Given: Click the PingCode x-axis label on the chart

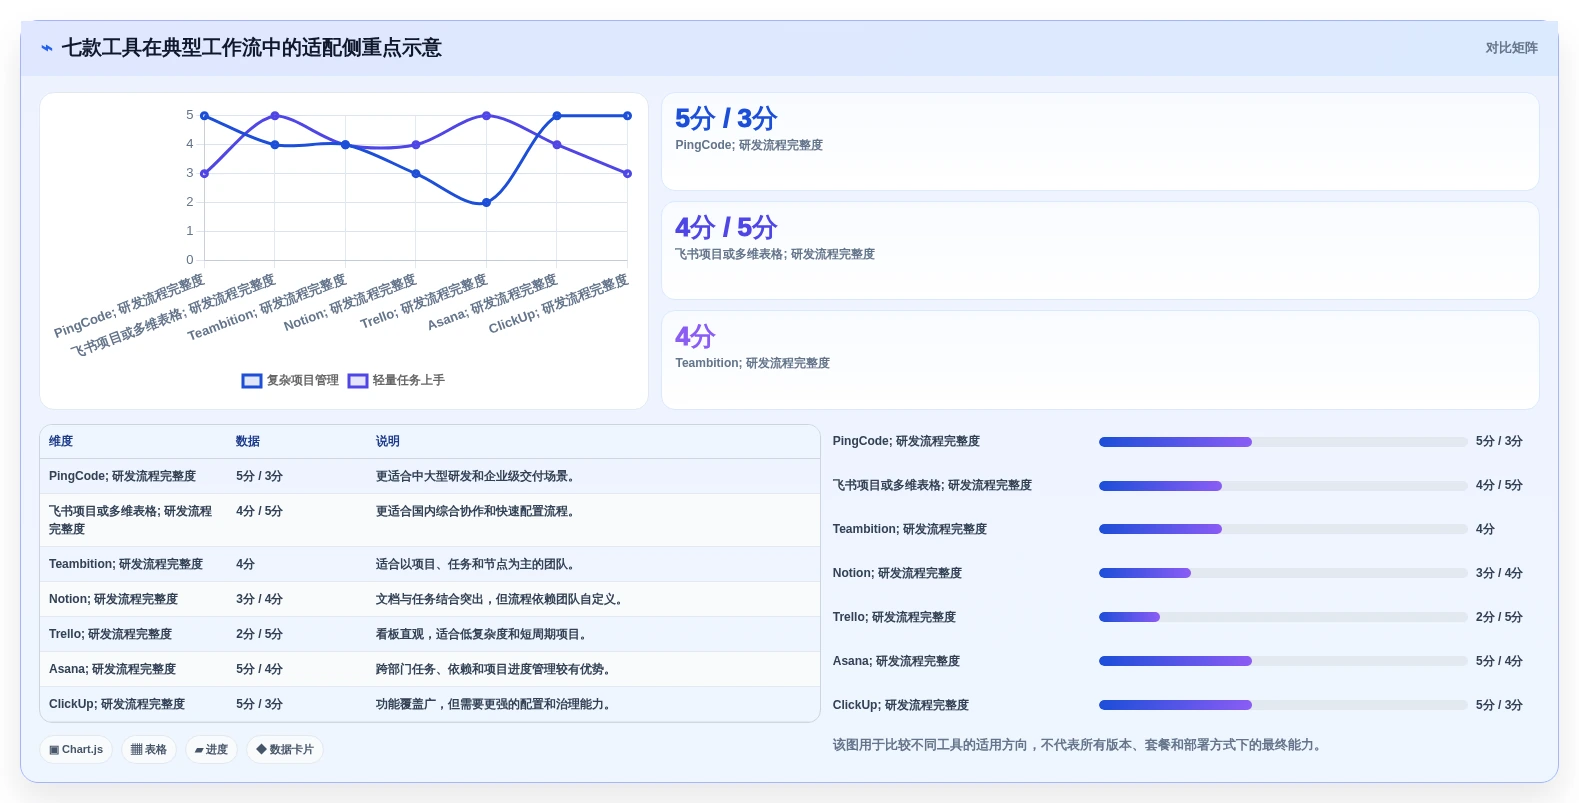Looking at the screenshot, I should click(129, 305).
